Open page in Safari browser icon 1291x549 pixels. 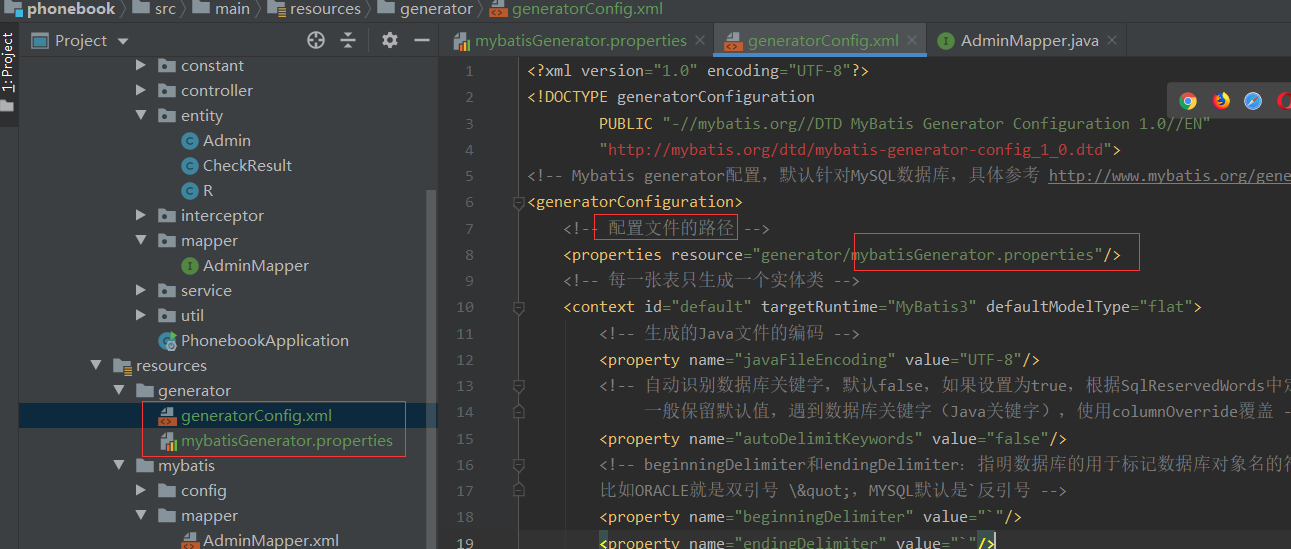[1253, 100]
